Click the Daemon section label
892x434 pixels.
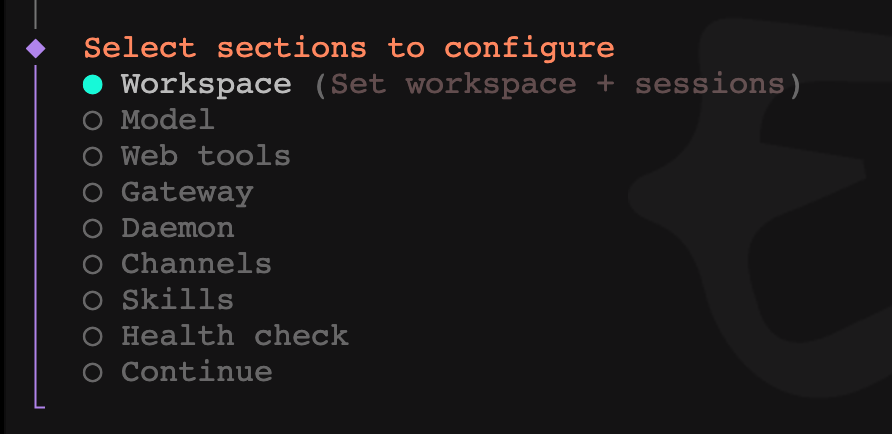click(x=178, y=228)
